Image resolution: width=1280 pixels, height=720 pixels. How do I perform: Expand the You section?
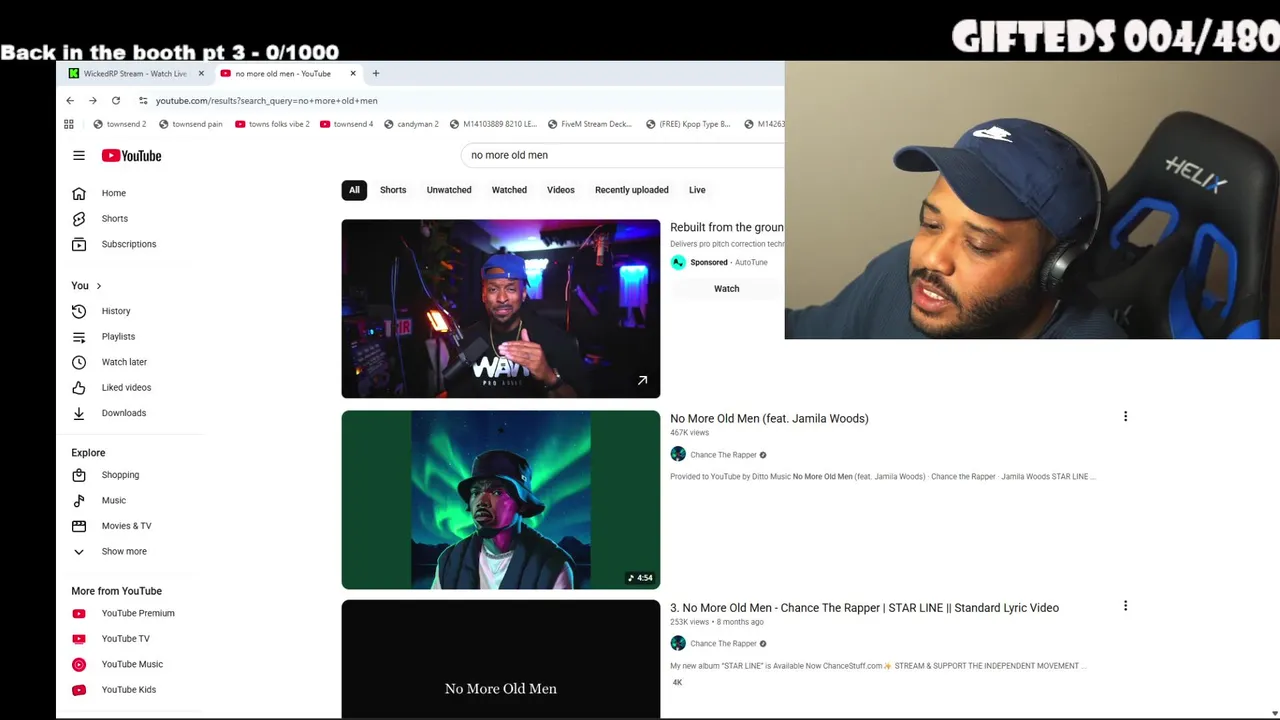coord(86,286)
